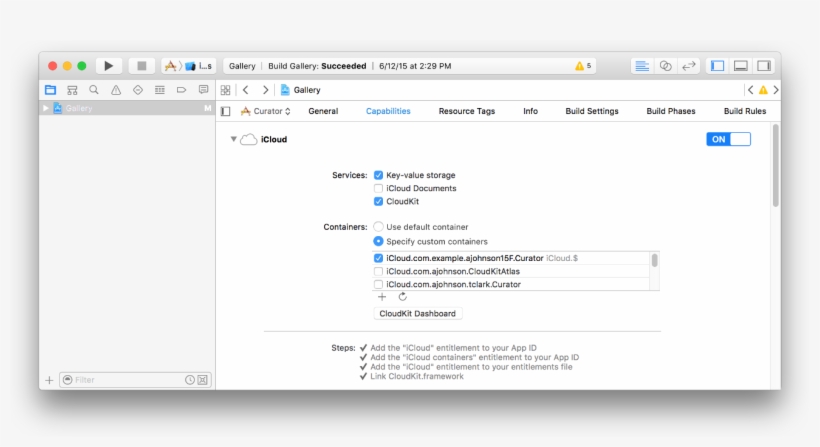Uncheck the CloudKit service
820x447 pixels.
pos(378,201)
